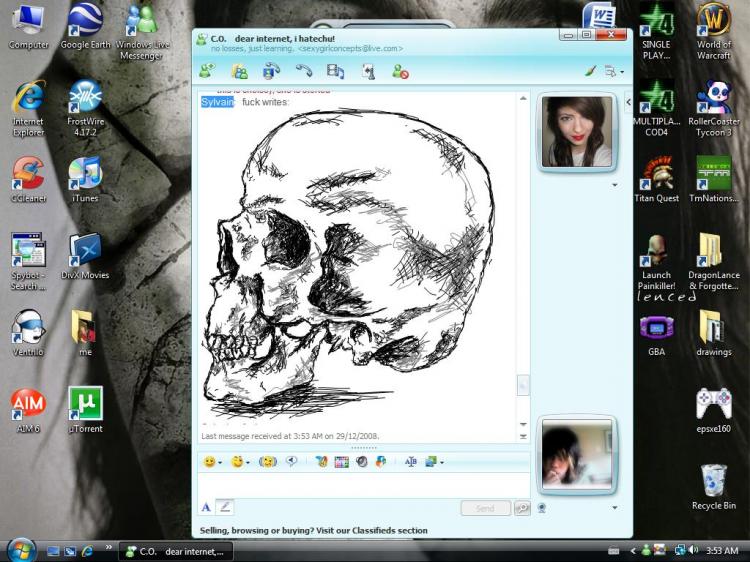Toggle the webcam icon below display picture
750x562 pixels.
pyautogui.click(x=542, y=508)
